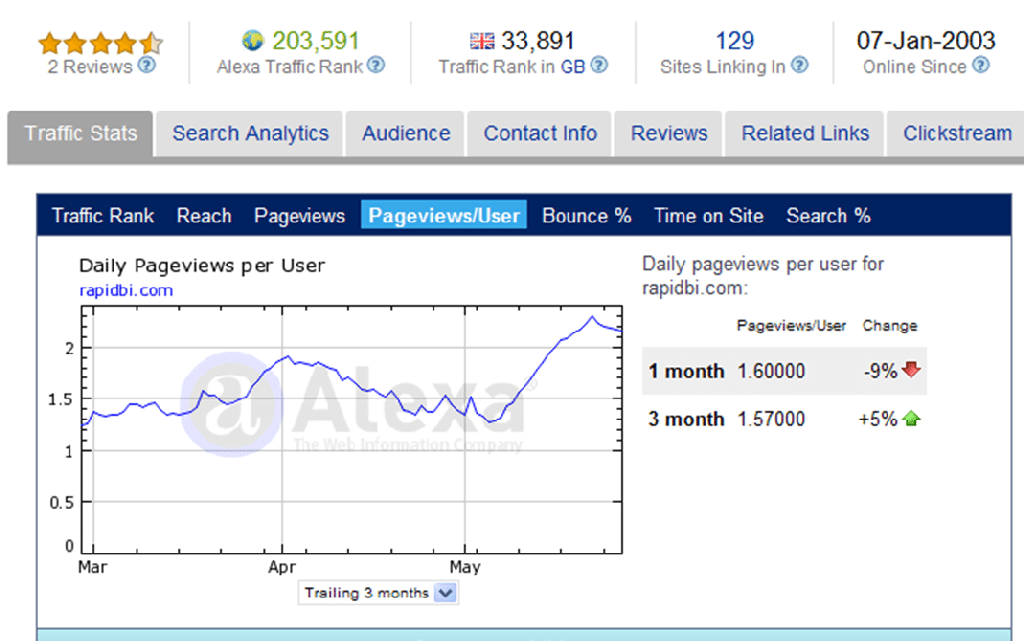
Task: Click the star rating icons
Action: click(x=101, y=43)
